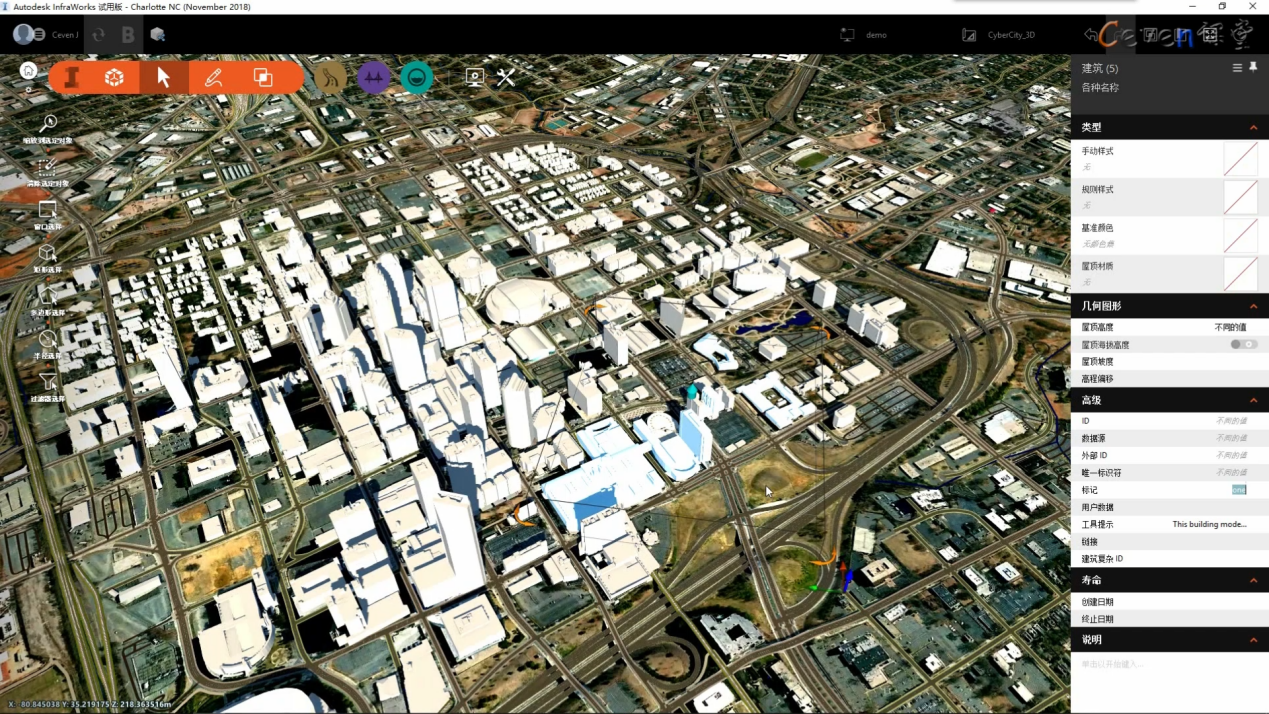
Task: Go to the home view icon
Action: click(x=28, y=71)
